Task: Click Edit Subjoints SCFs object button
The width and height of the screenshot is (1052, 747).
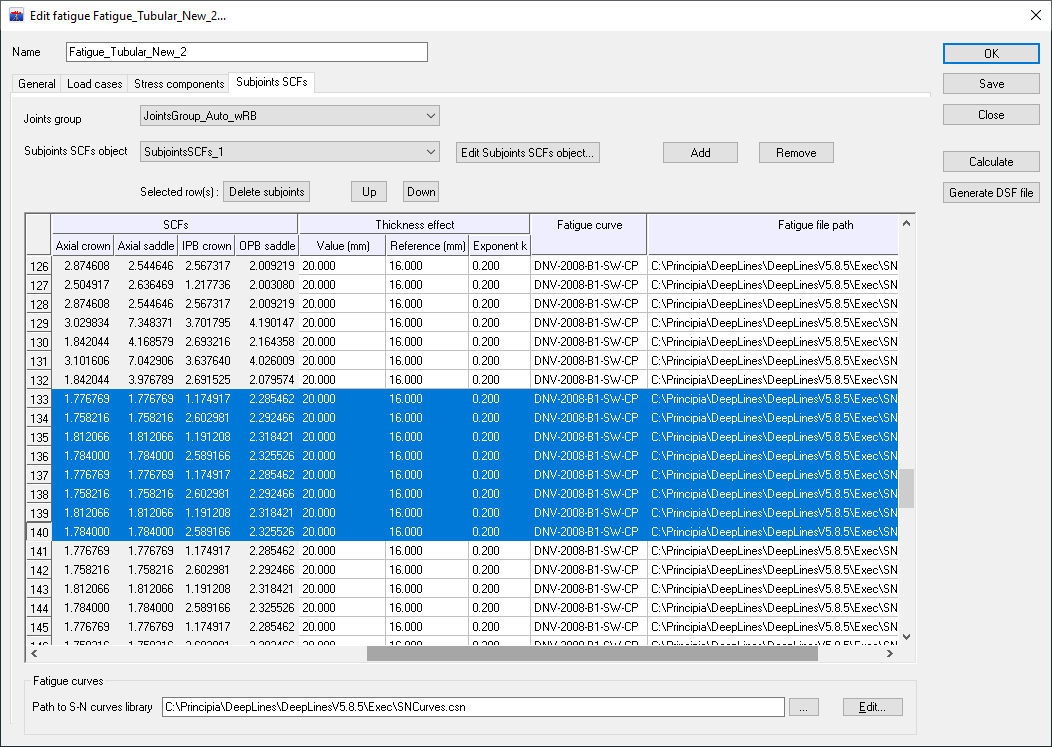Action: coord(527,153)
